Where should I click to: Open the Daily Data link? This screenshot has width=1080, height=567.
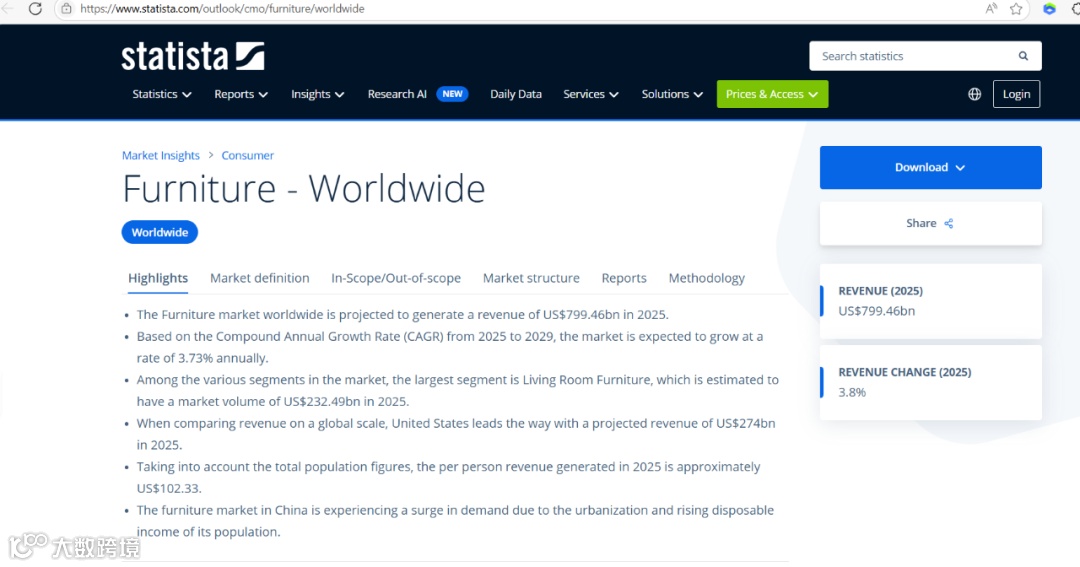516,94
